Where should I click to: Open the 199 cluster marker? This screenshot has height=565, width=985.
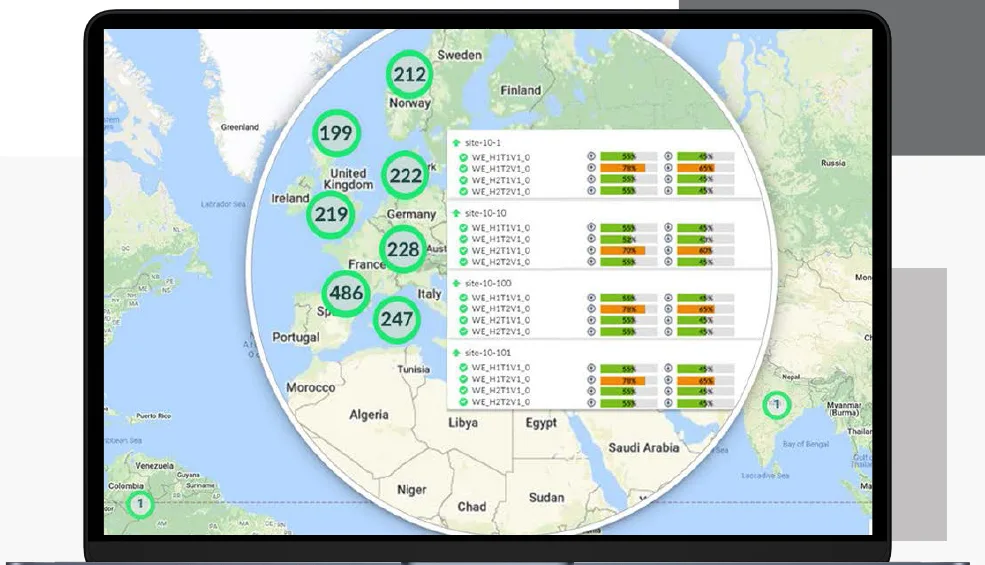click(x=336, y=133)
